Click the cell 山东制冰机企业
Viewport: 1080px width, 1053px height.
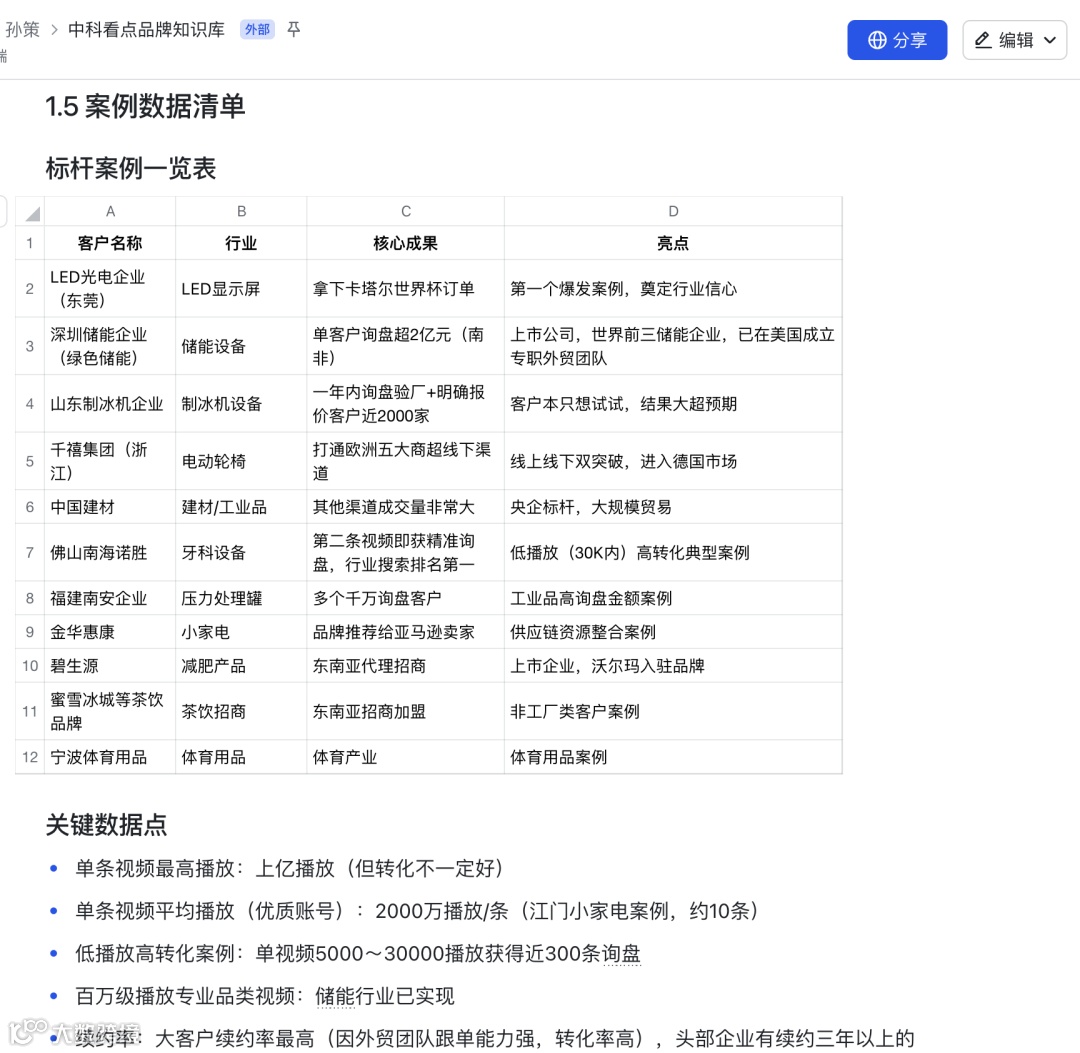tap(110, 404)
